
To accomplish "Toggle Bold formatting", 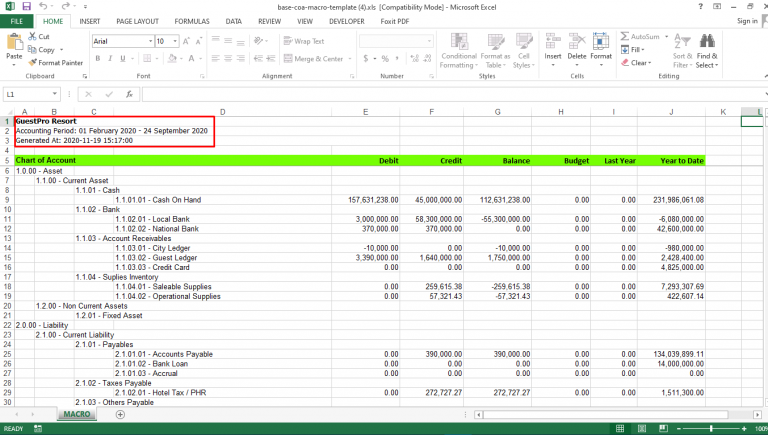I will pyautogui.click(x=97, y=59).
